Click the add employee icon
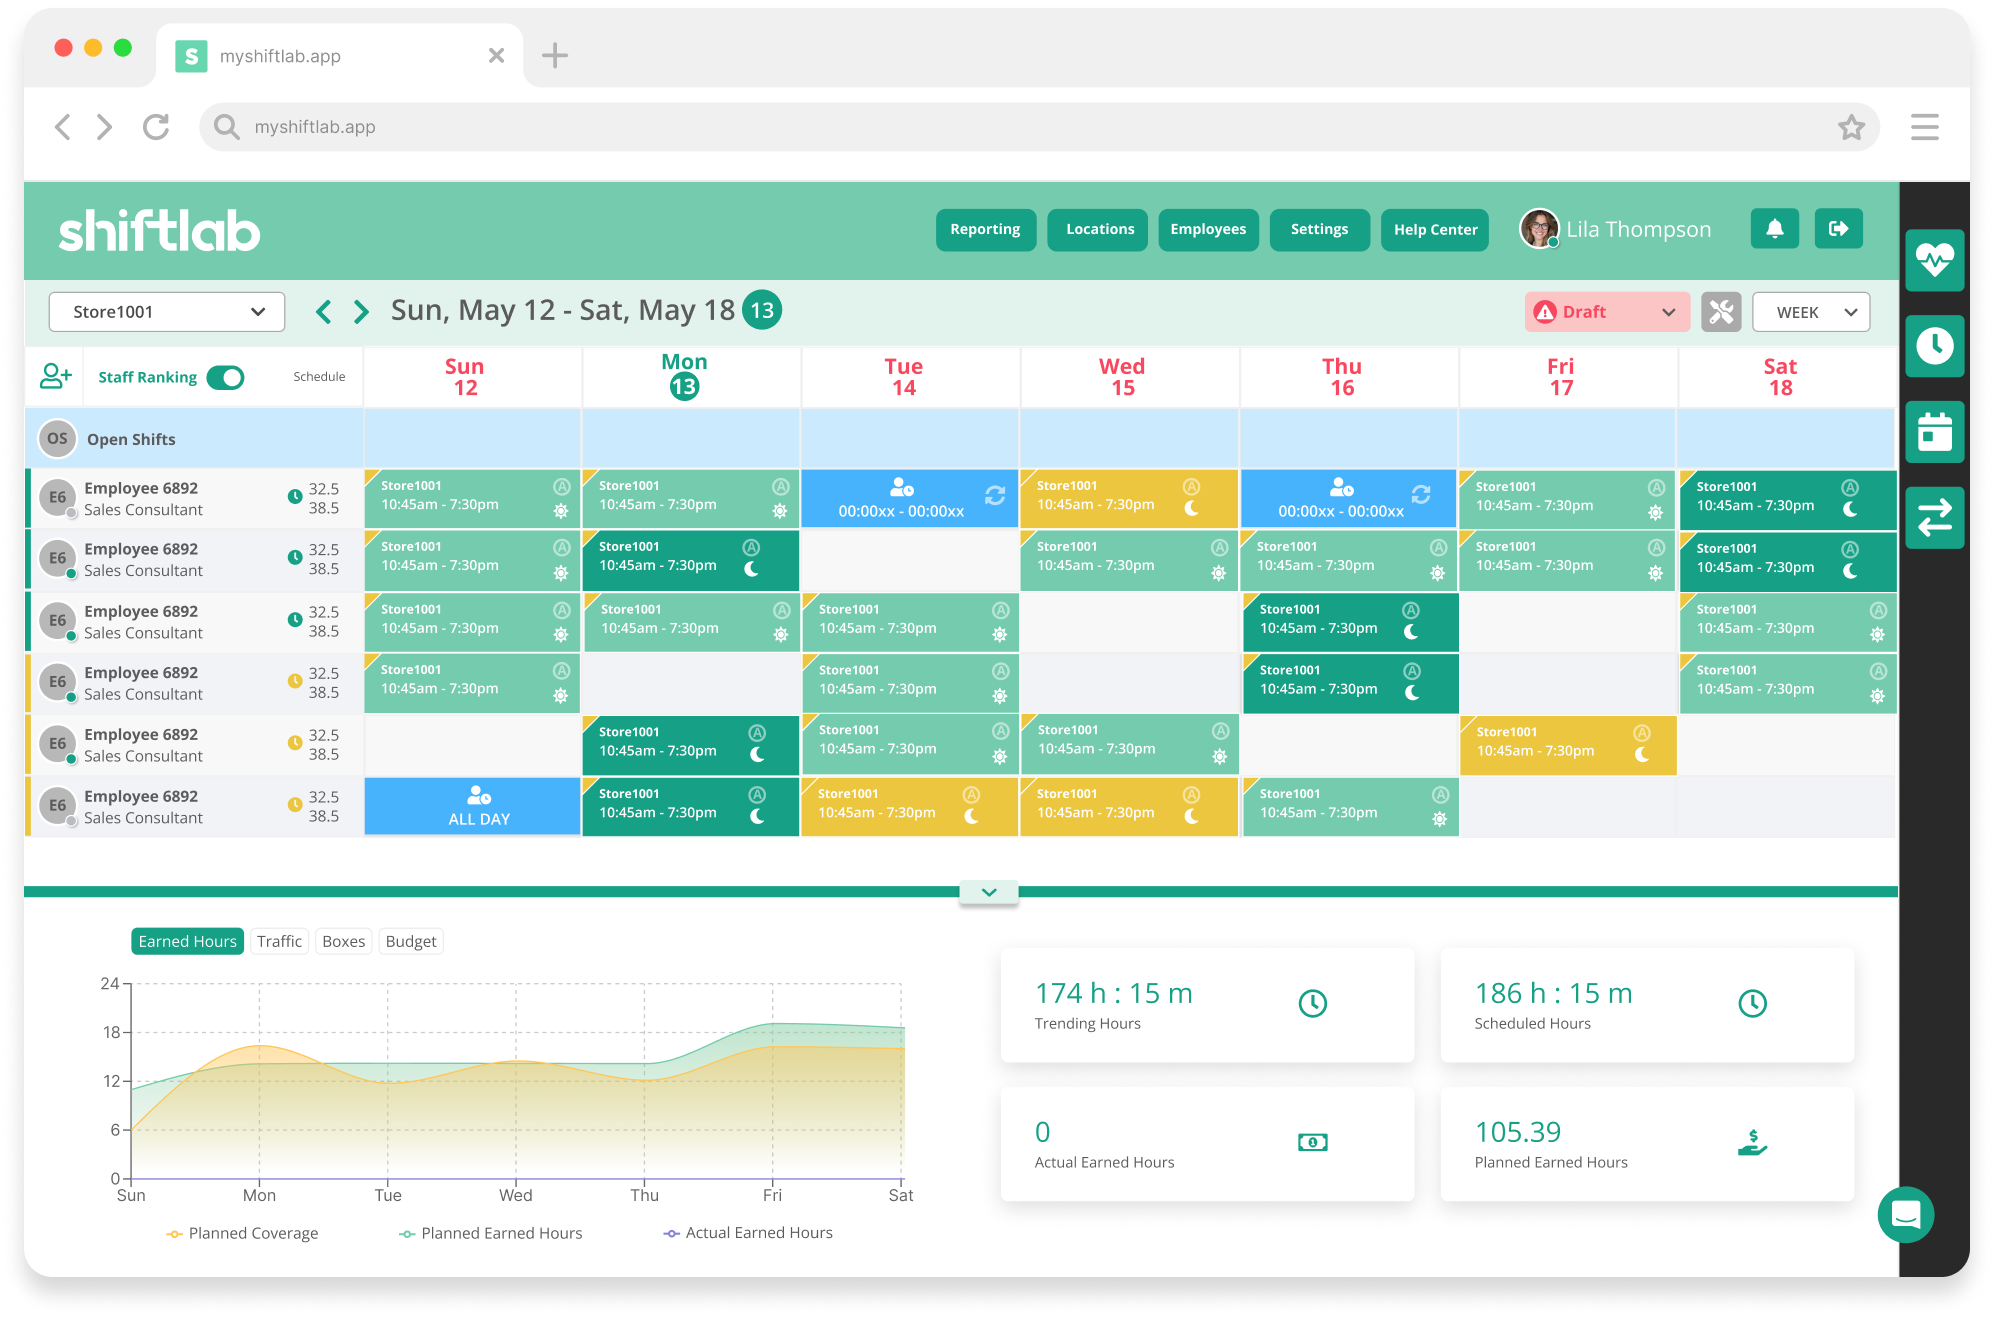 55,377
